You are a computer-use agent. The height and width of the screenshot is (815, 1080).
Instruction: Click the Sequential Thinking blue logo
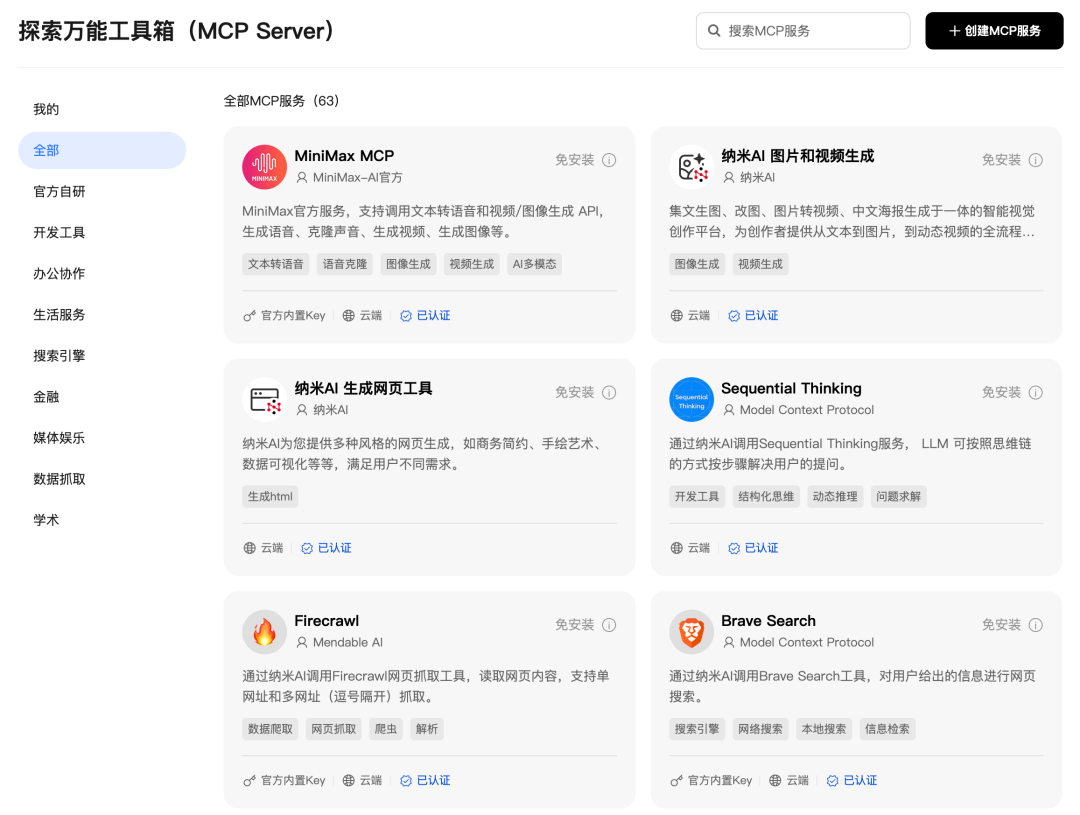click(x=692, y=399)
